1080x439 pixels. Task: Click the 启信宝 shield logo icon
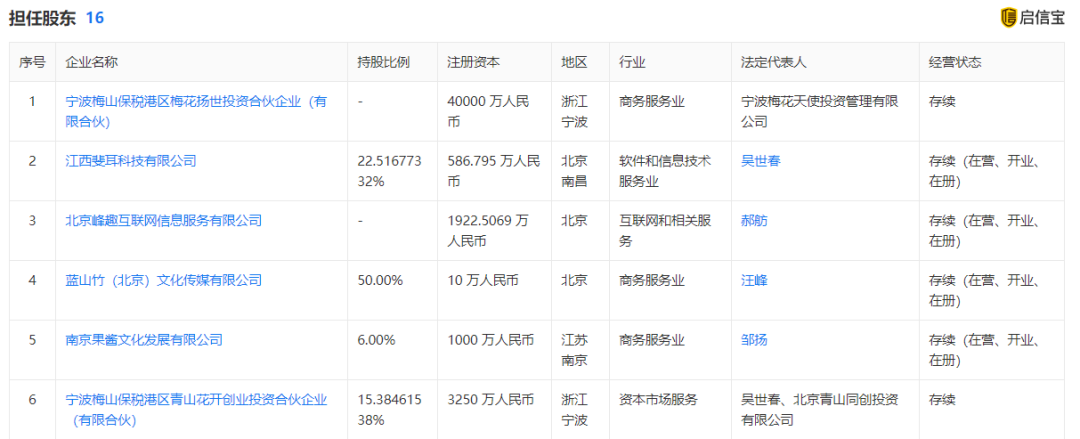(x=1008, y=18)
